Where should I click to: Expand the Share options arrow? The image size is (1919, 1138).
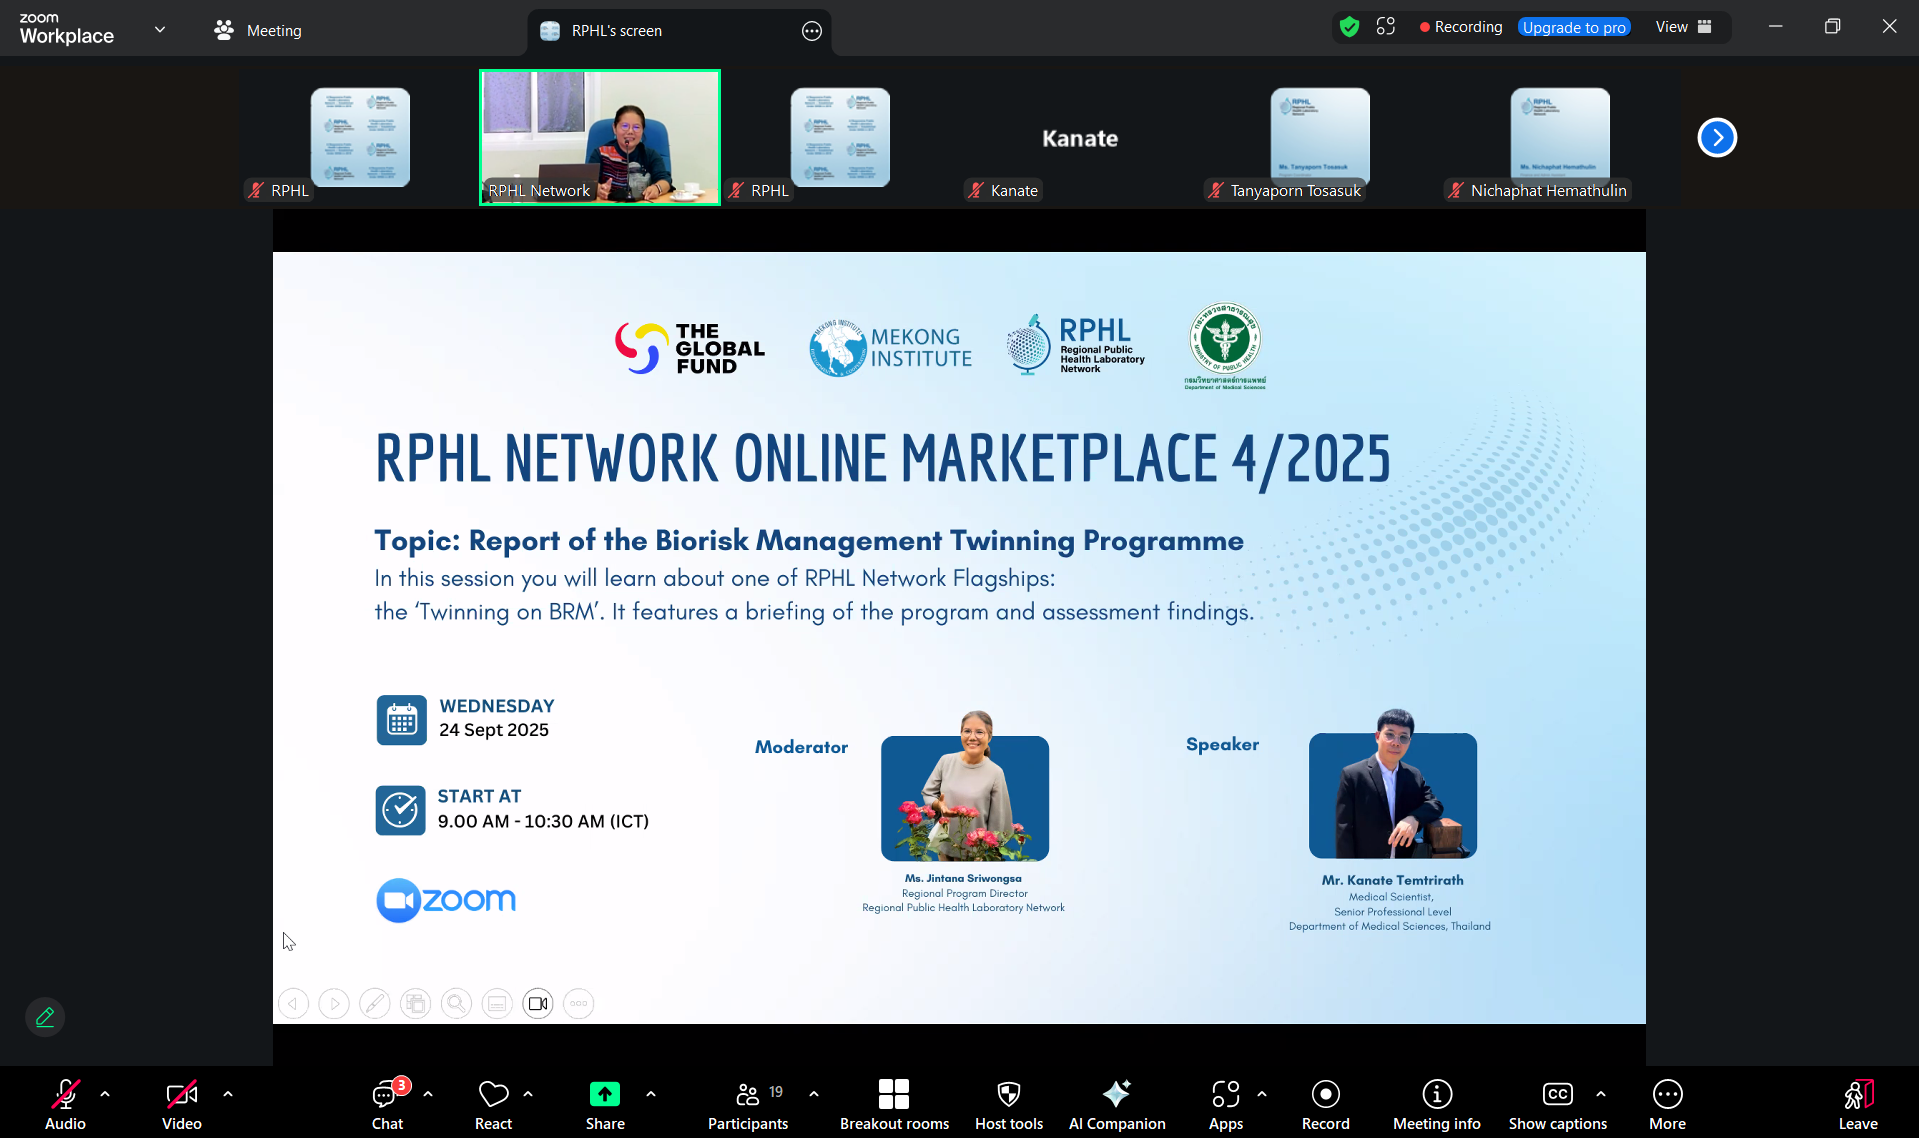click(651, 1094)
